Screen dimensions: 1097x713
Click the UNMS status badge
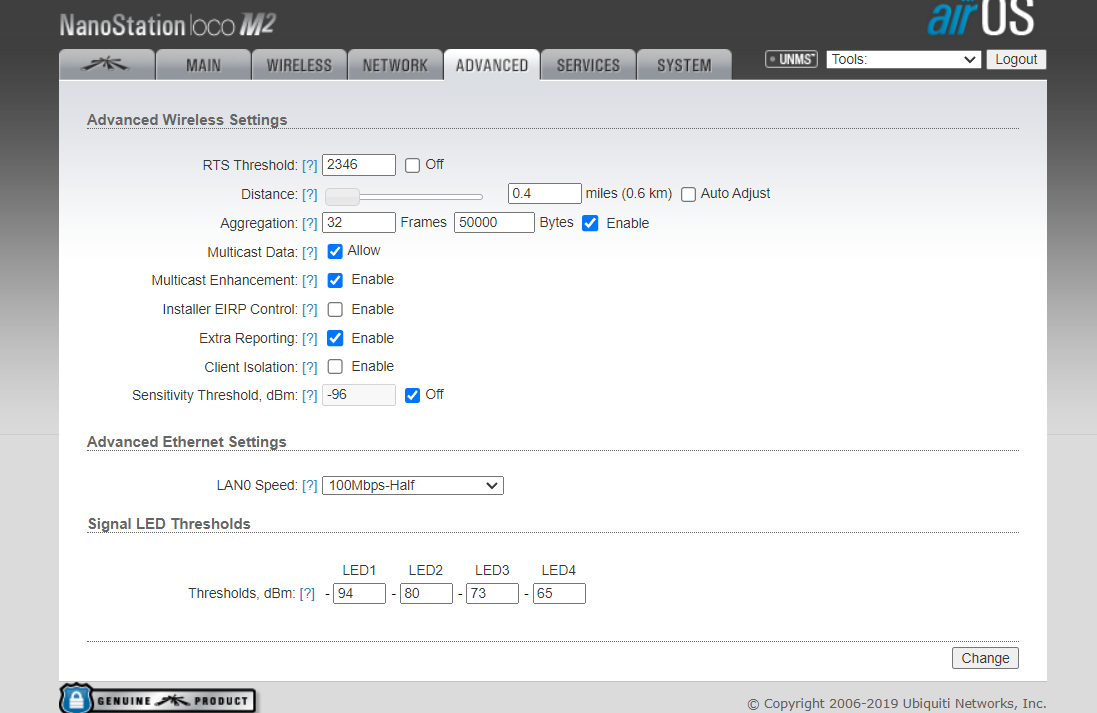[x=791, y=60]
